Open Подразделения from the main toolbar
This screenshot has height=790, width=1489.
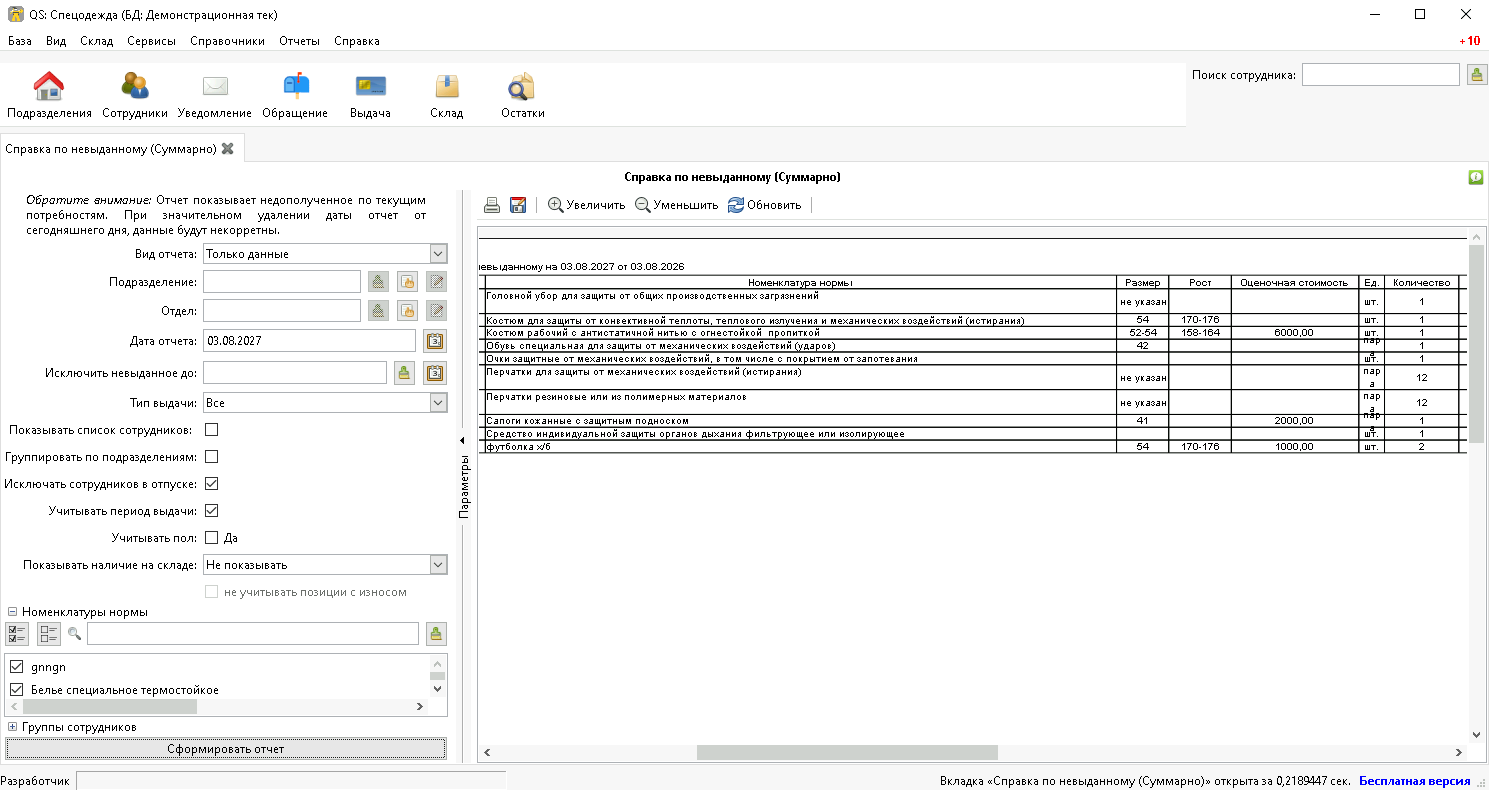pyautogui.click(x=49, y=96)
